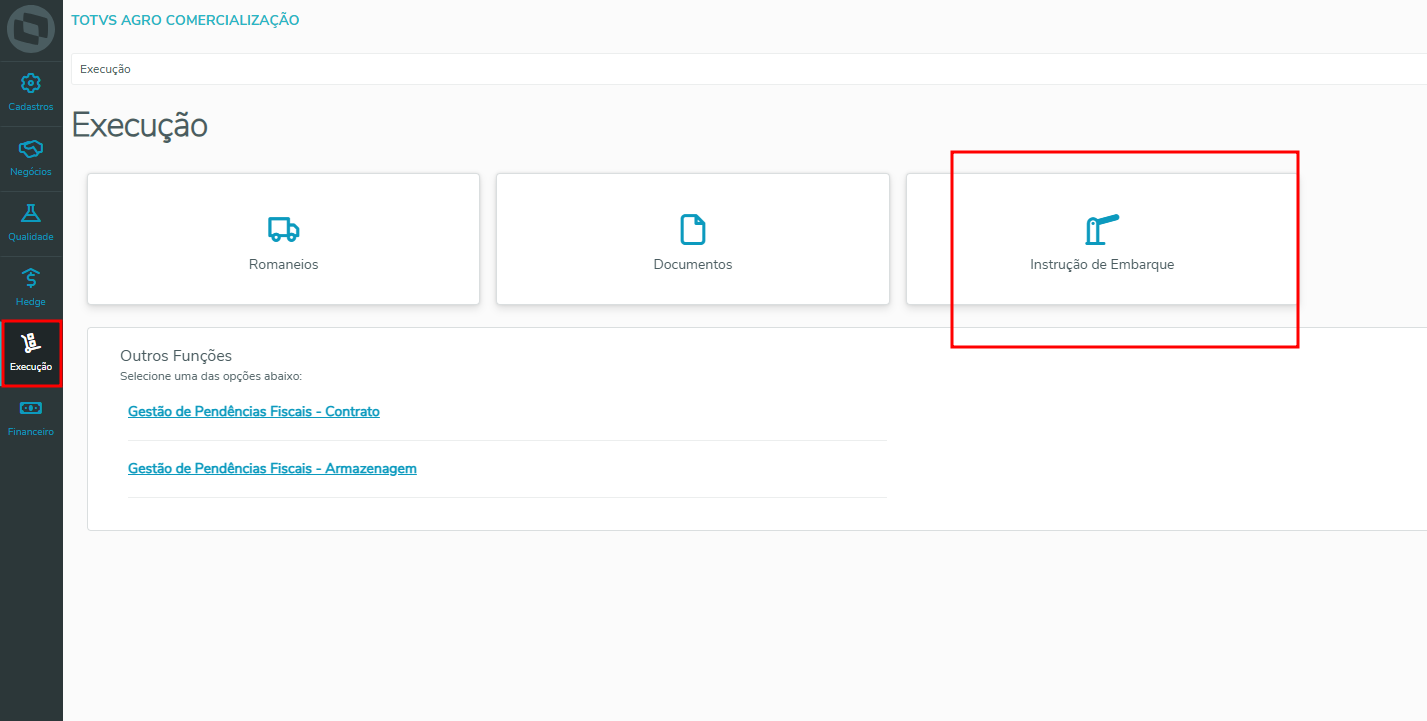This screenshot has width=1427, height=721.
Task: Click 'Selecione uma das opções abaixo:' text
Action: 211,377
